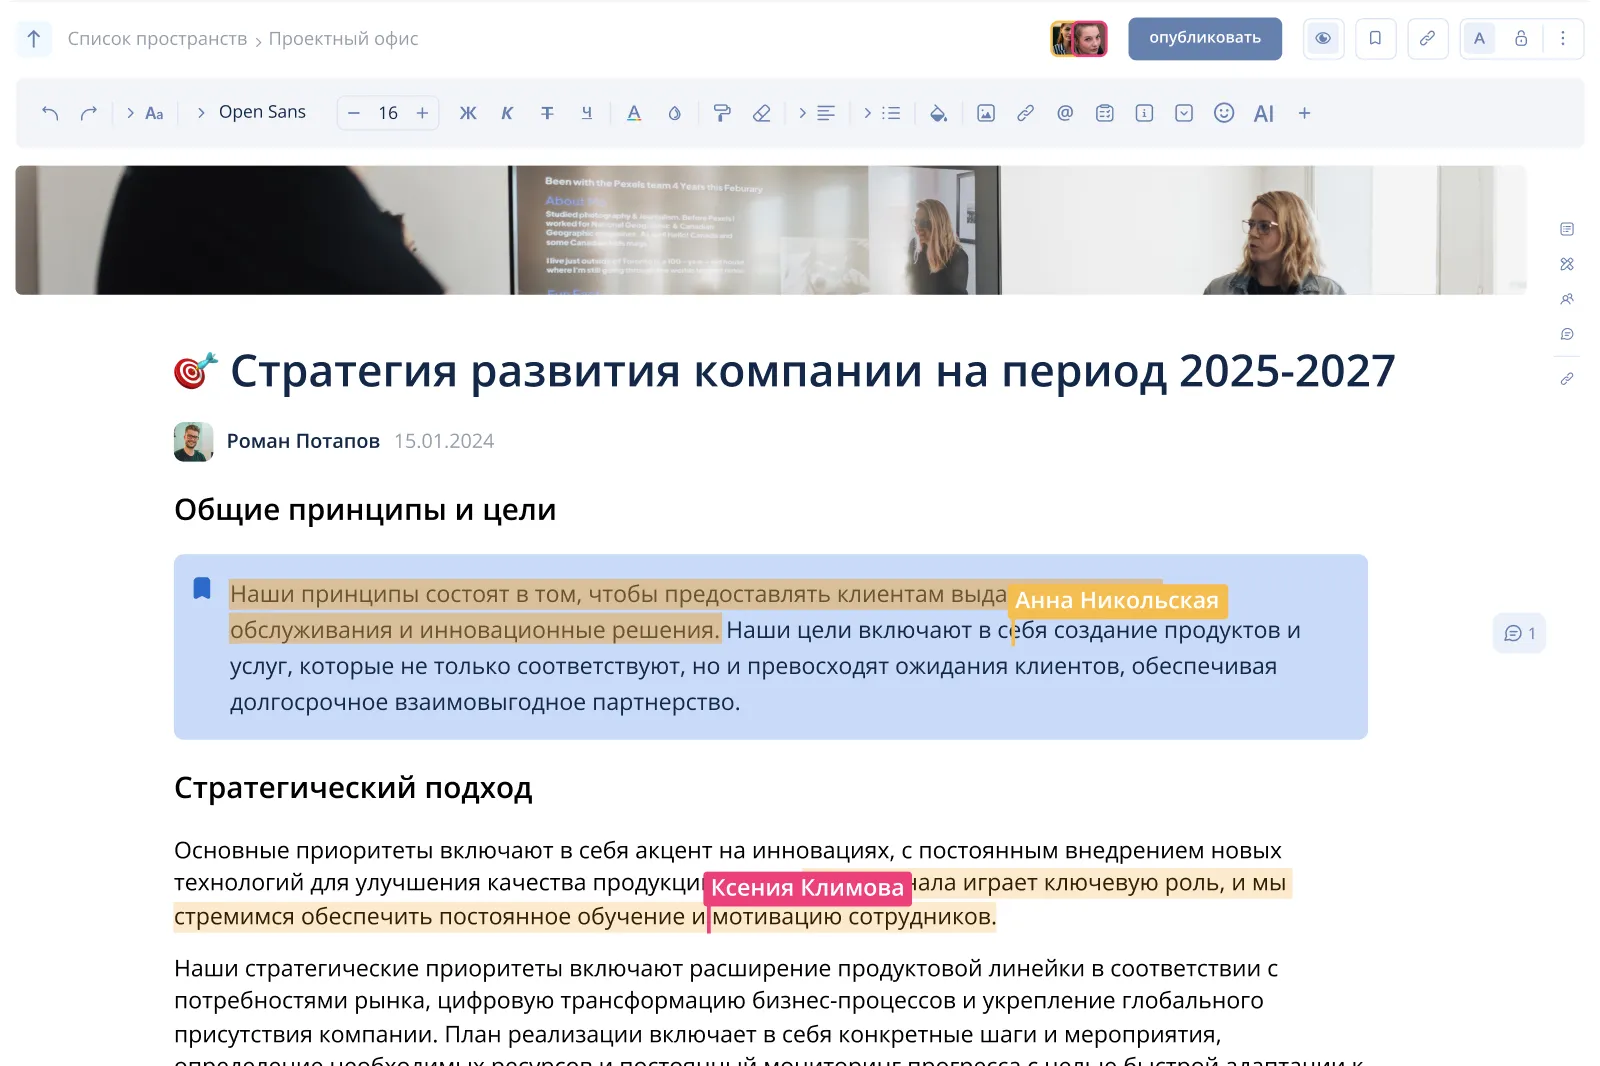
Task: Expand the text alignment options
Action: point(817,113)
